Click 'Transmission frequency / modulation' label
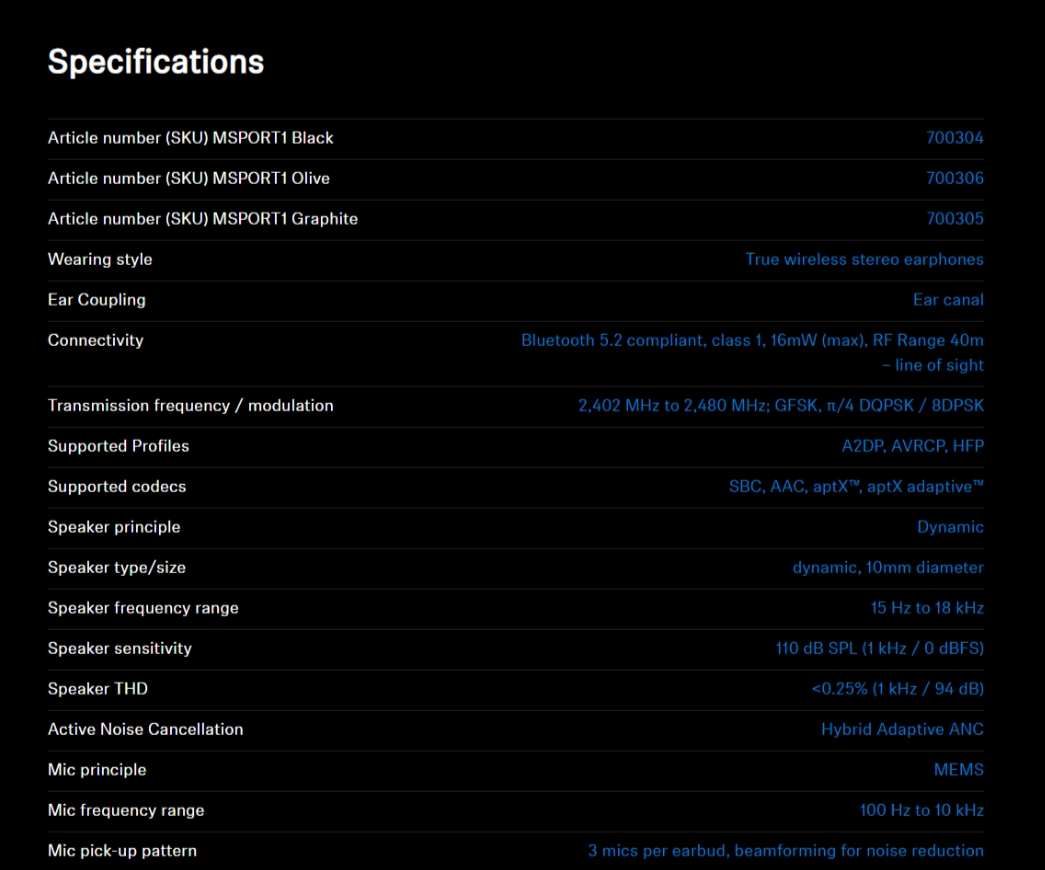The width and height of the screenshot is (1045, 870). [x=191, y=406]
